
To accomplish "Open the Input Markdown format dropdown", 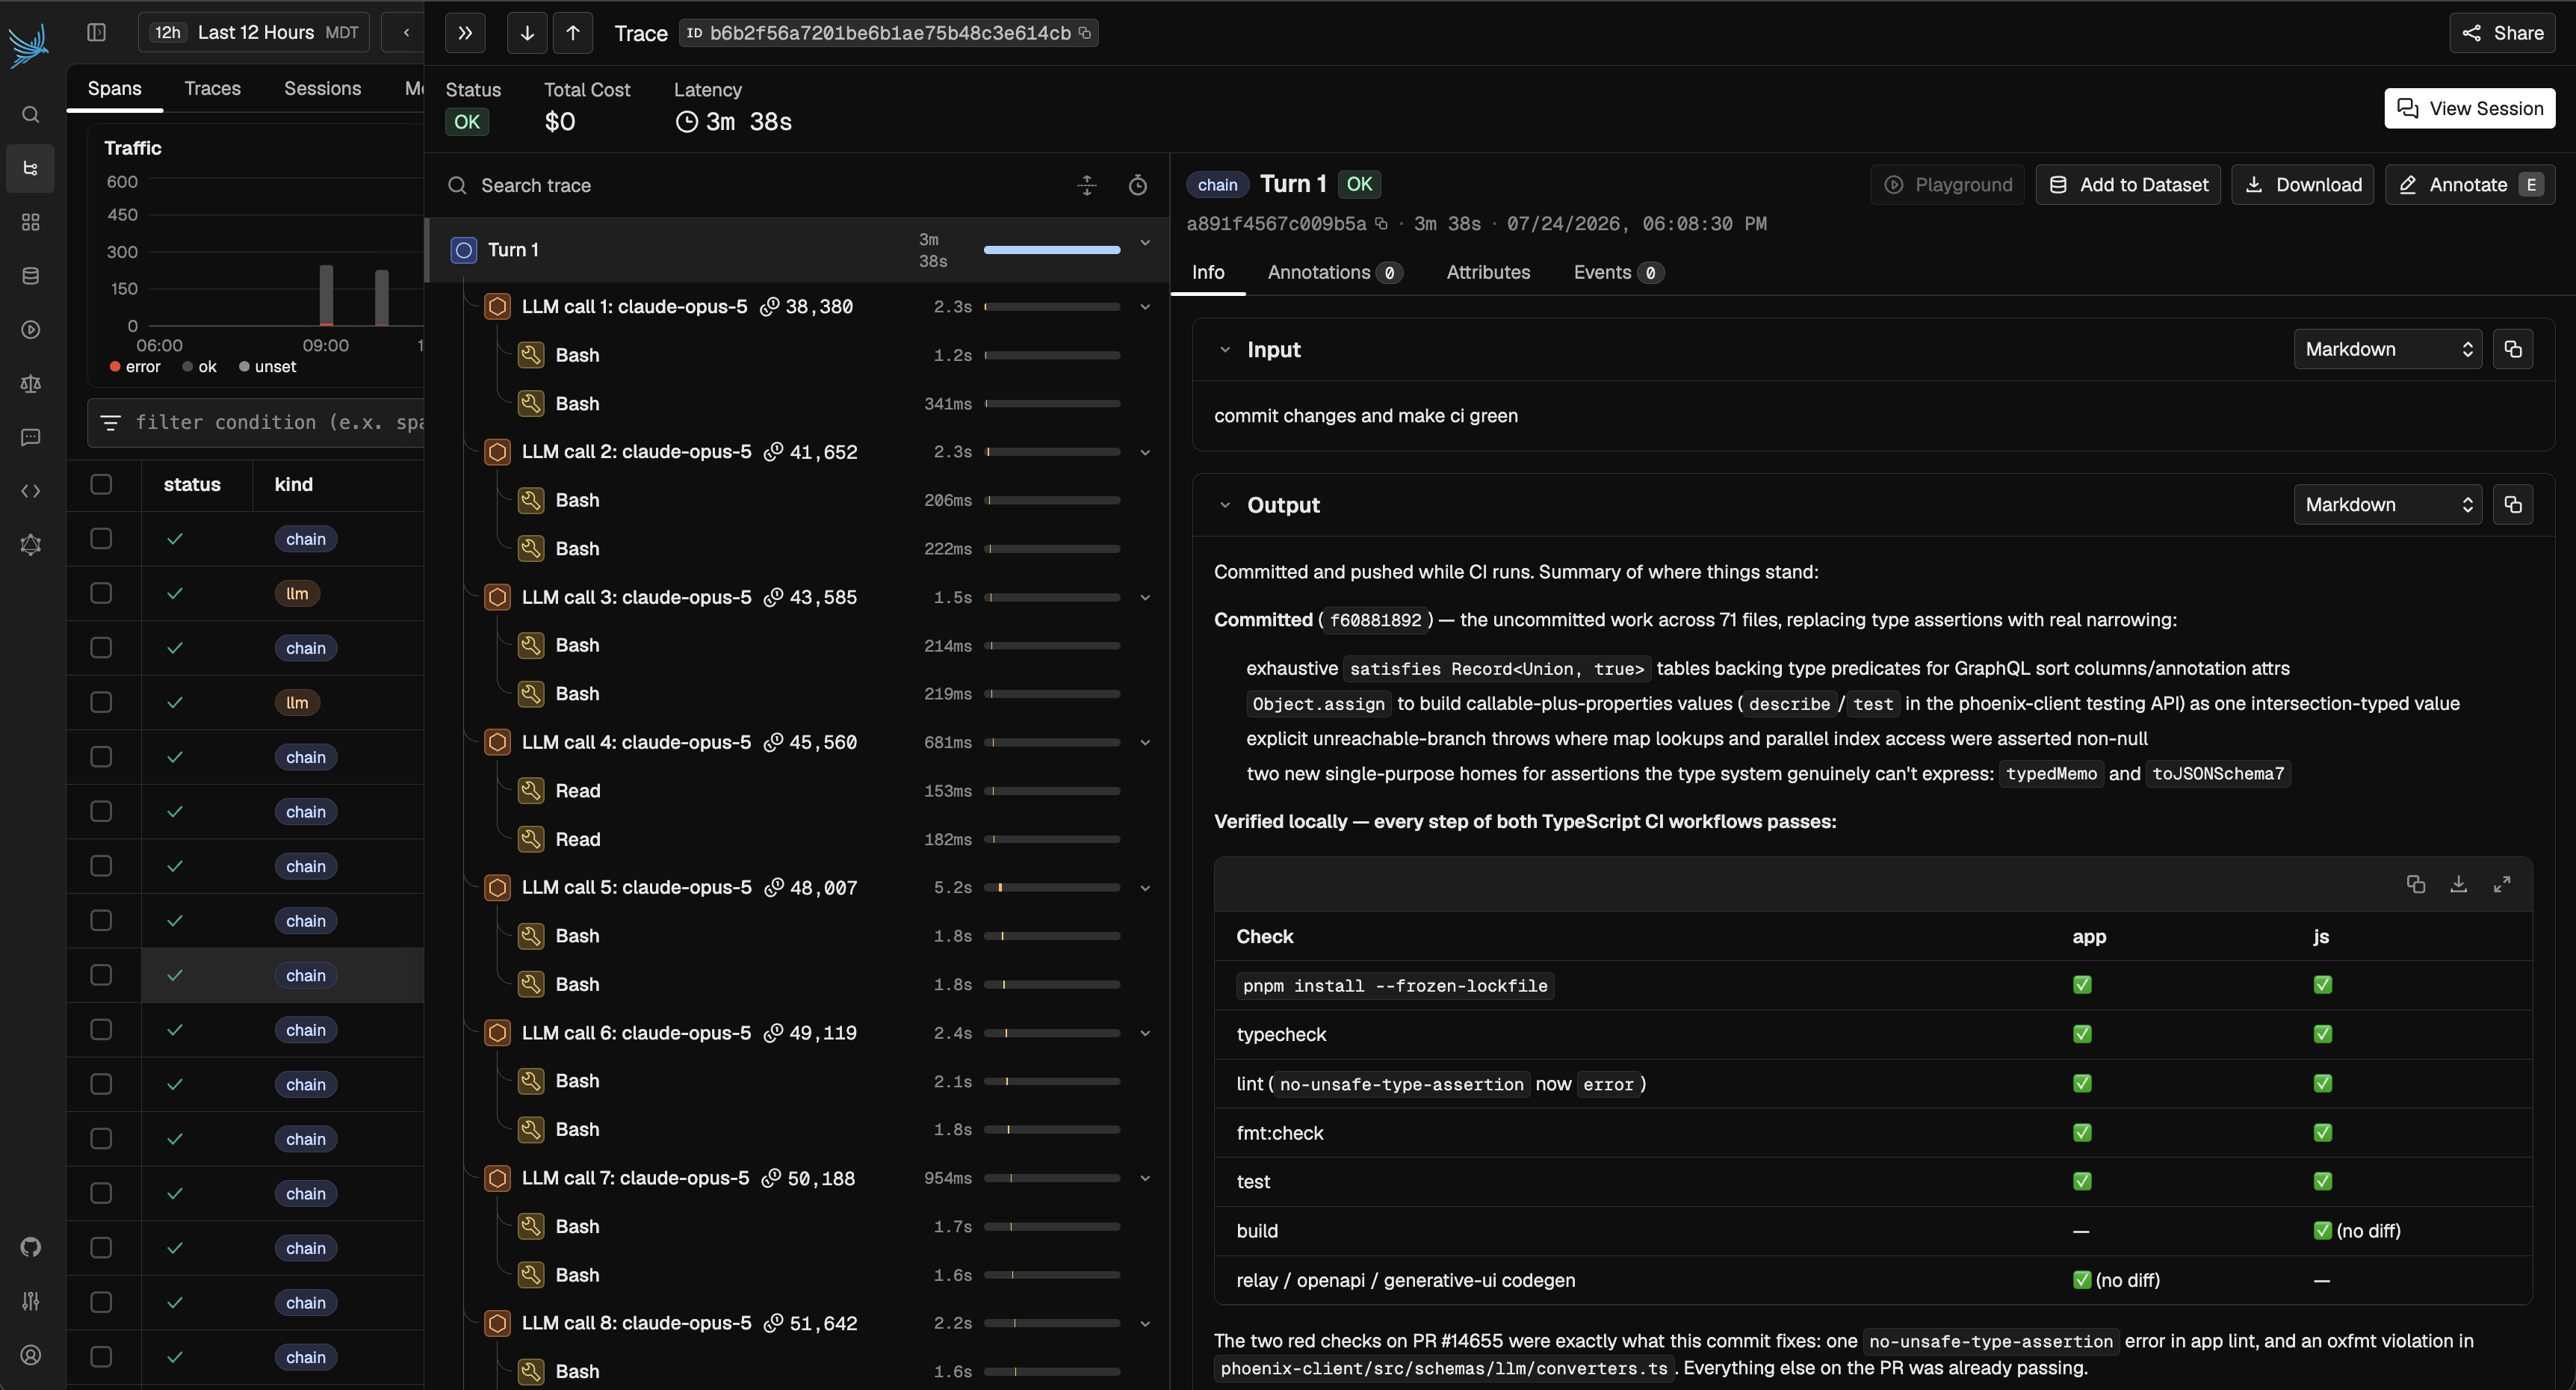I will pos(2388,349).
